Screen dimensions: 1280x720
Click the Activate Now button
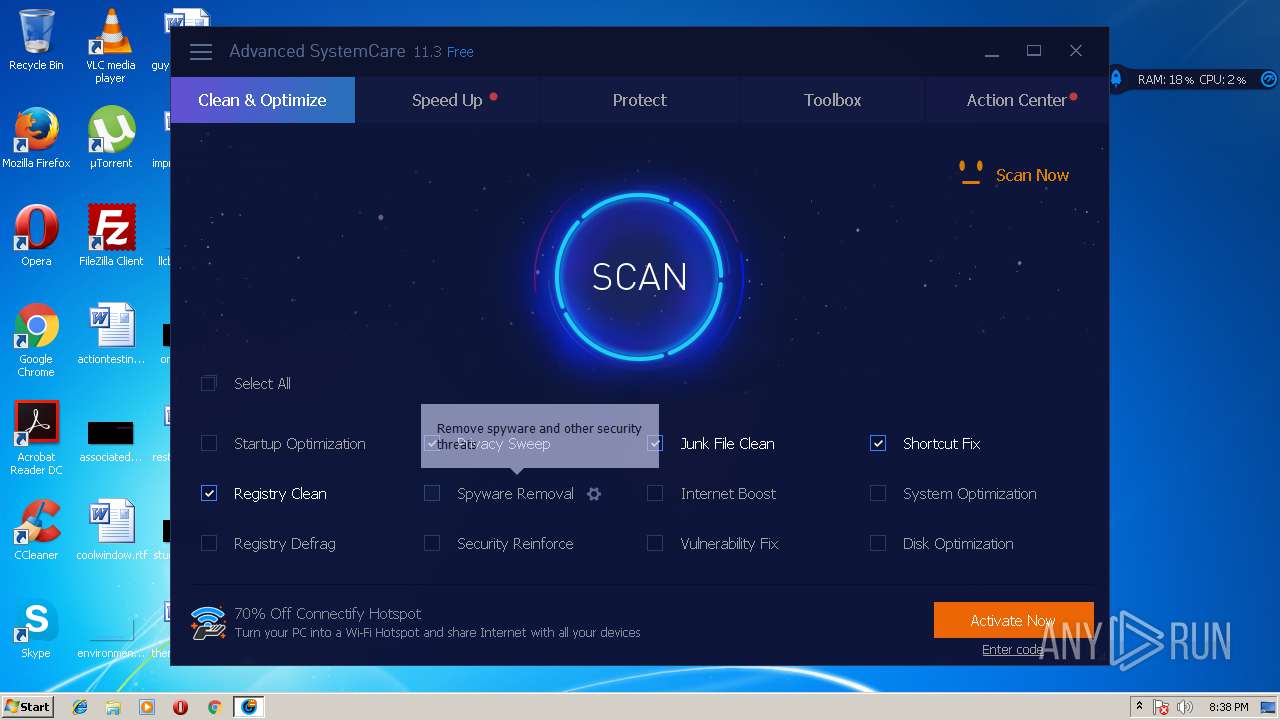pos(1013,620)
